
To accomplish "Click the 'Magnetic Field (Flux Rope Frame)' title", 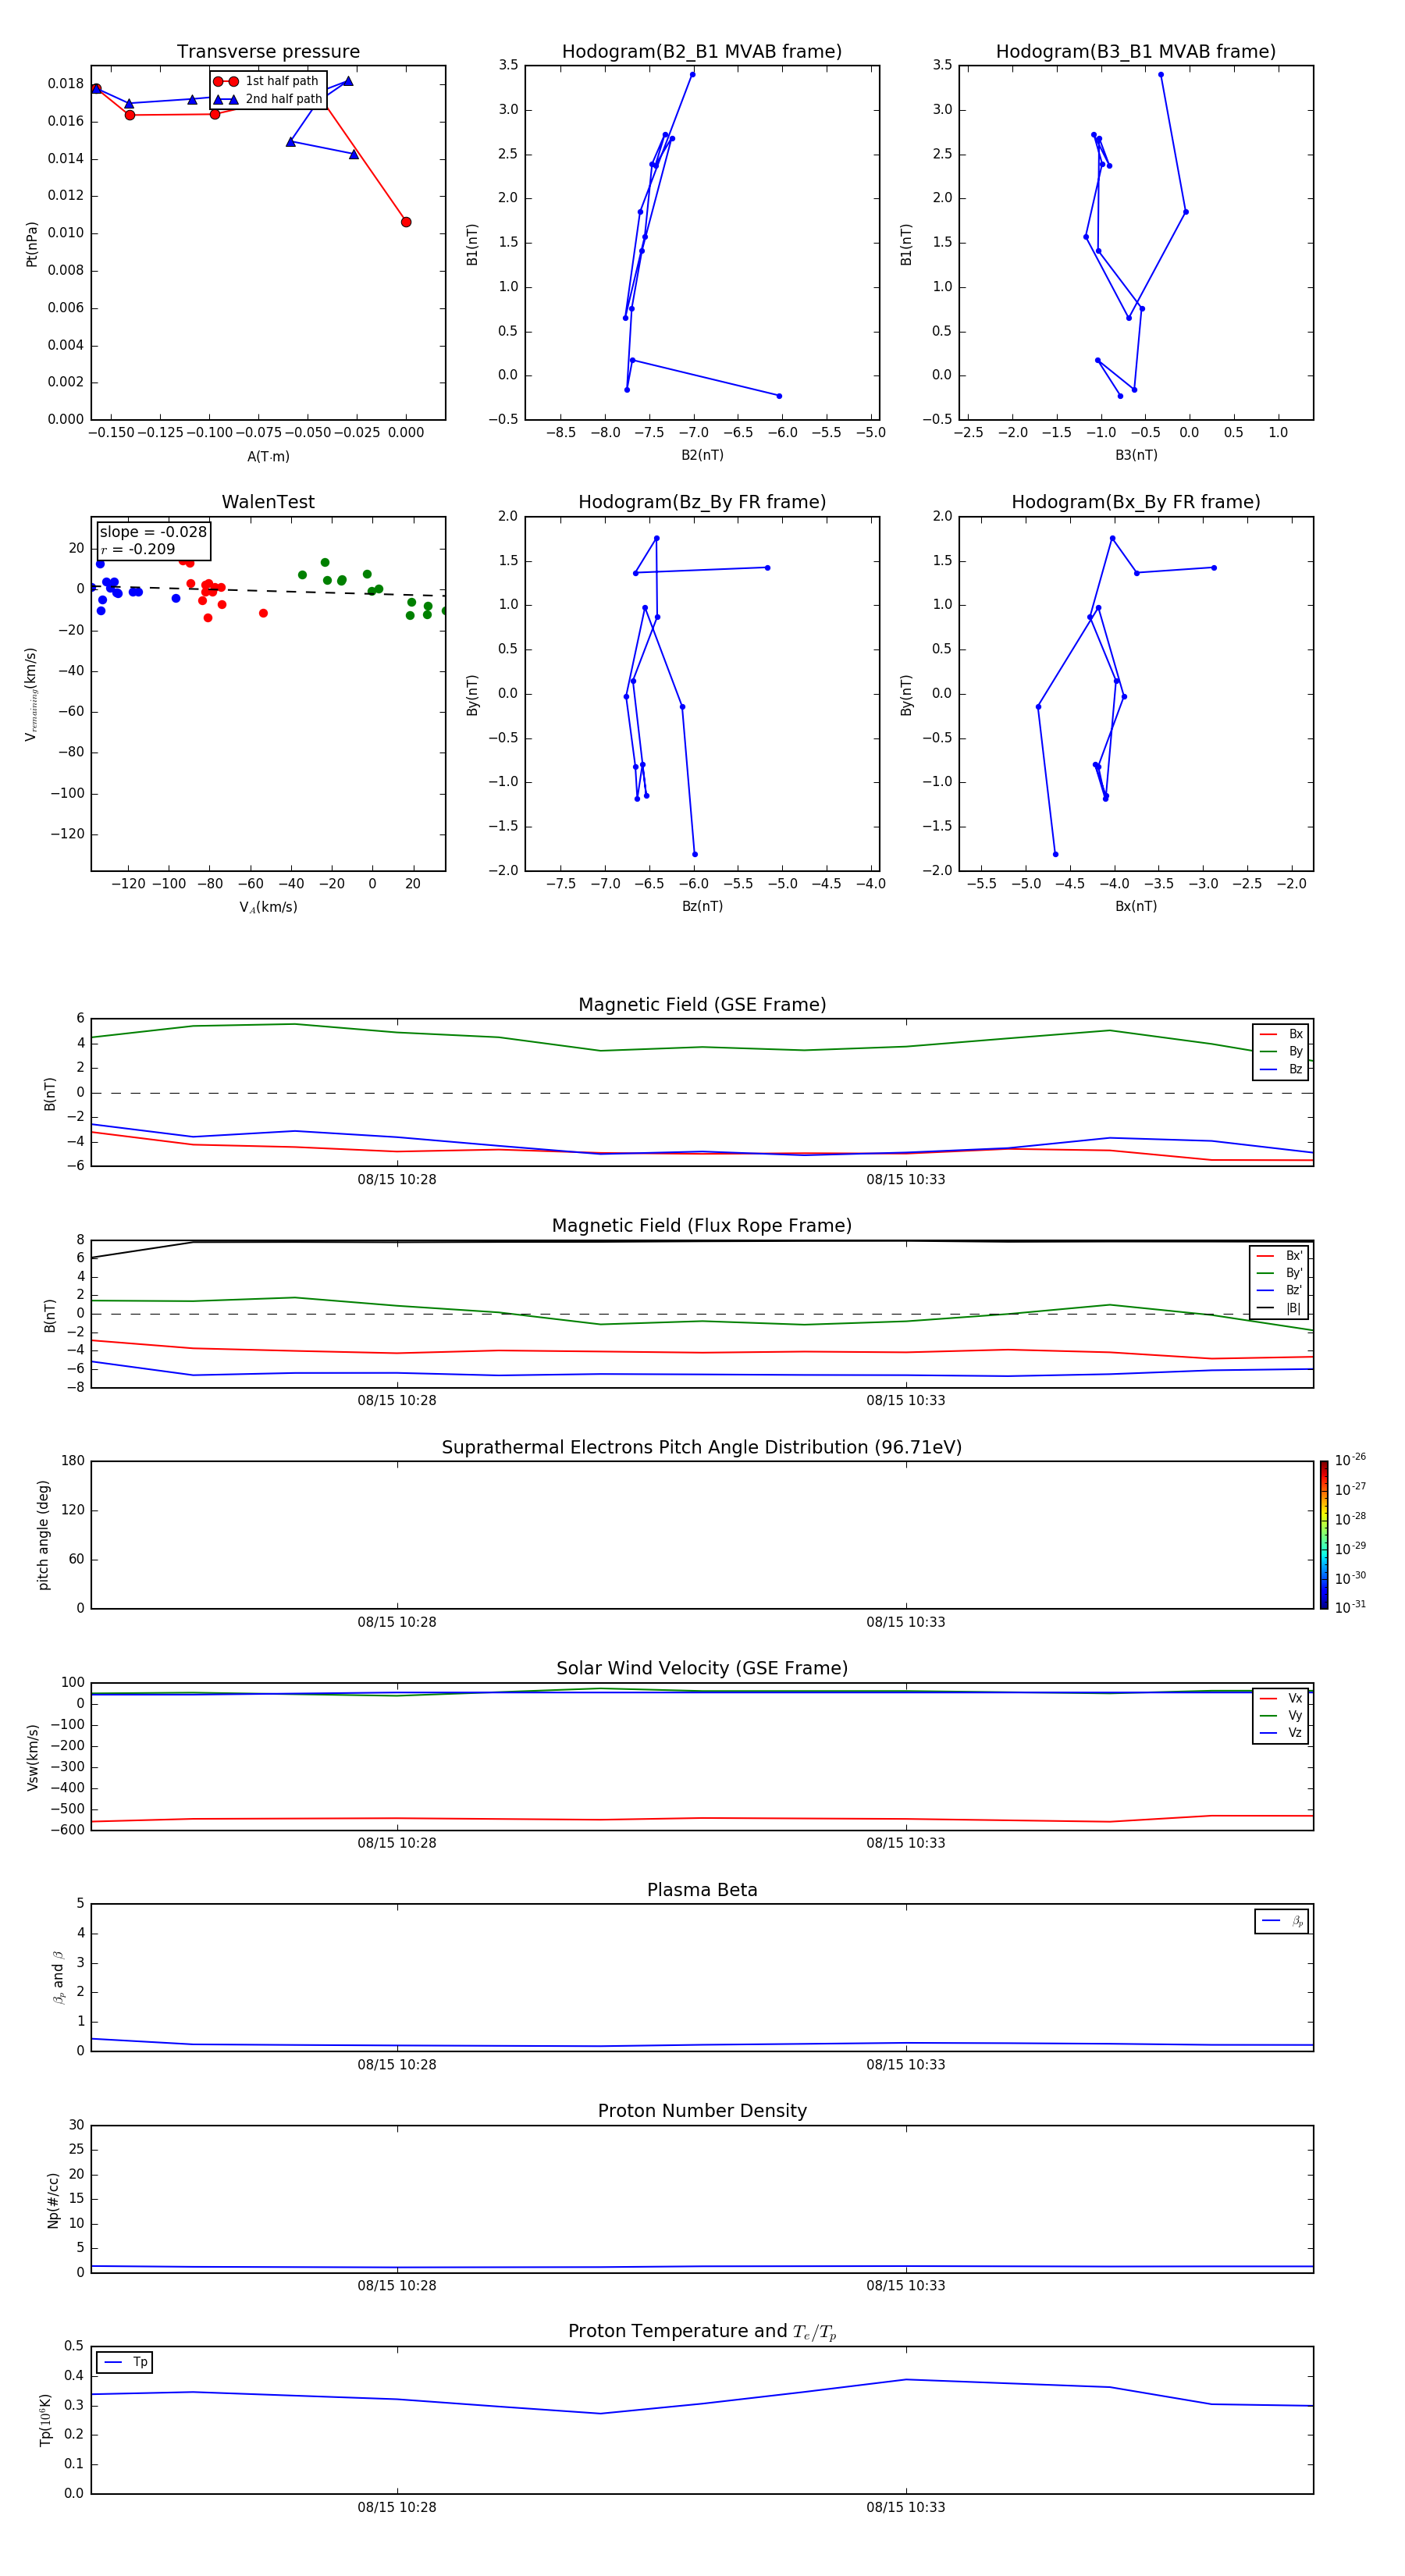I will 702,1226.
